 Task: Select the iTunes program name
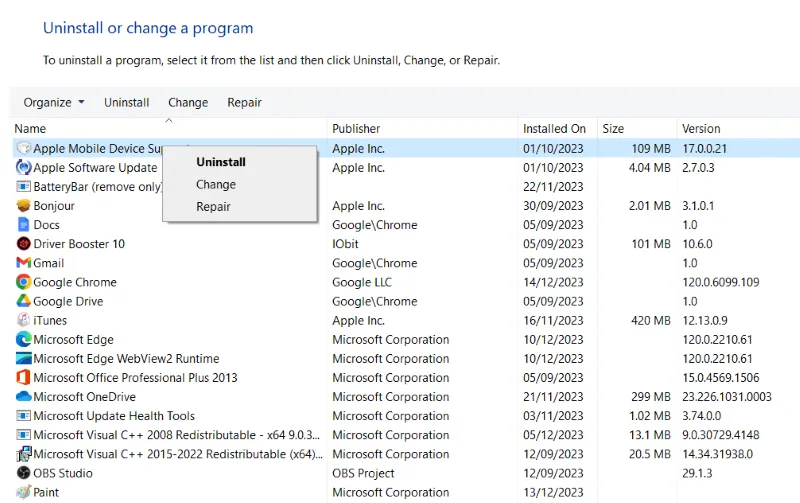[x=50, y=320]
